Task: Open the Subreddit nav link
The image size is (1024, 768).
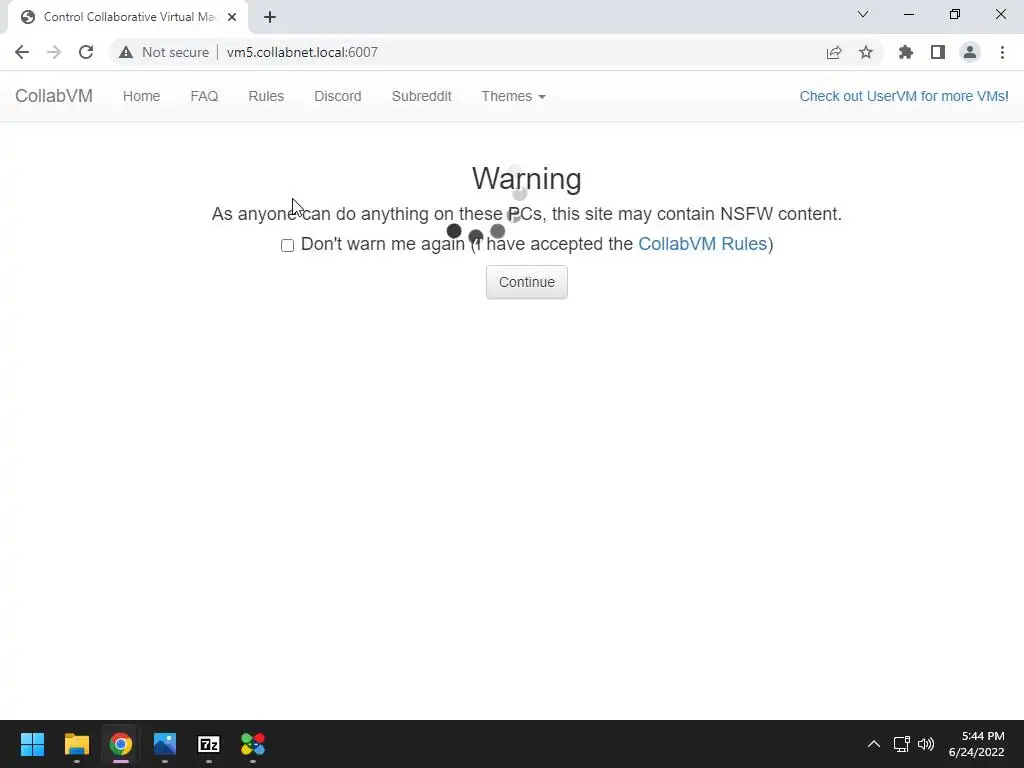Action: click(421, 96)
